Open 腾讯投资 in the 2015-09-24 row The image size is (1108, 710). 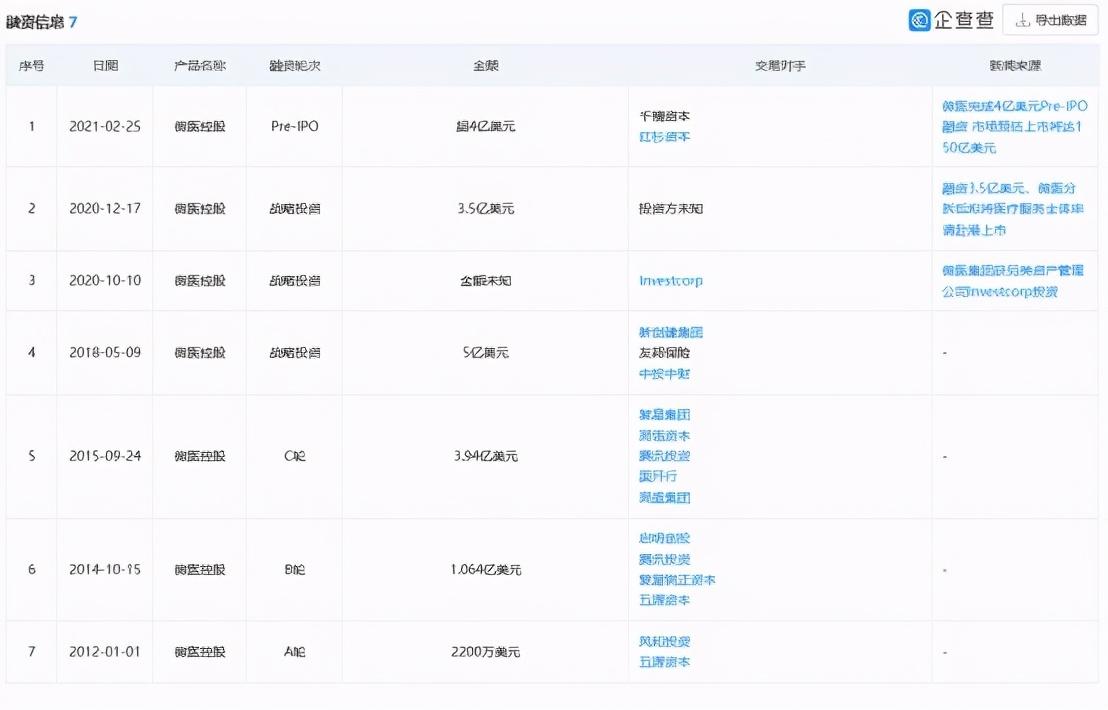[664, 456]
